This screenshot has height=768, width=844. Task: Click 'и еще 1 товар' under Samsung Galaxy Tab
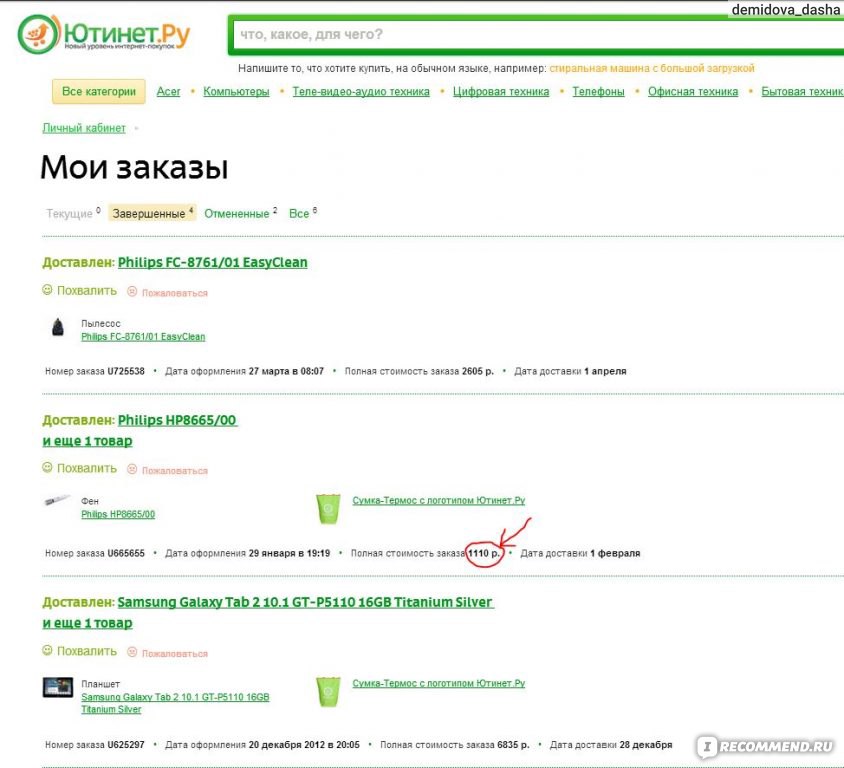click(87, 623)
